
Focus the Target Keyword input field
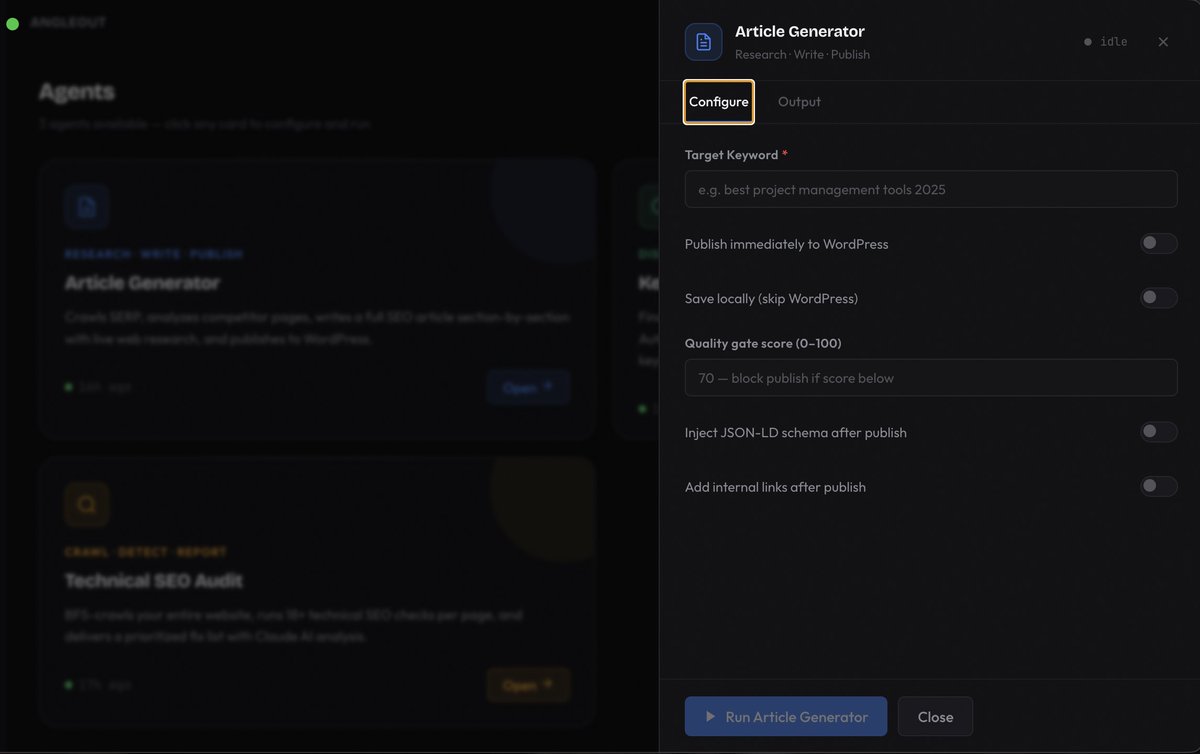(931, 189)
